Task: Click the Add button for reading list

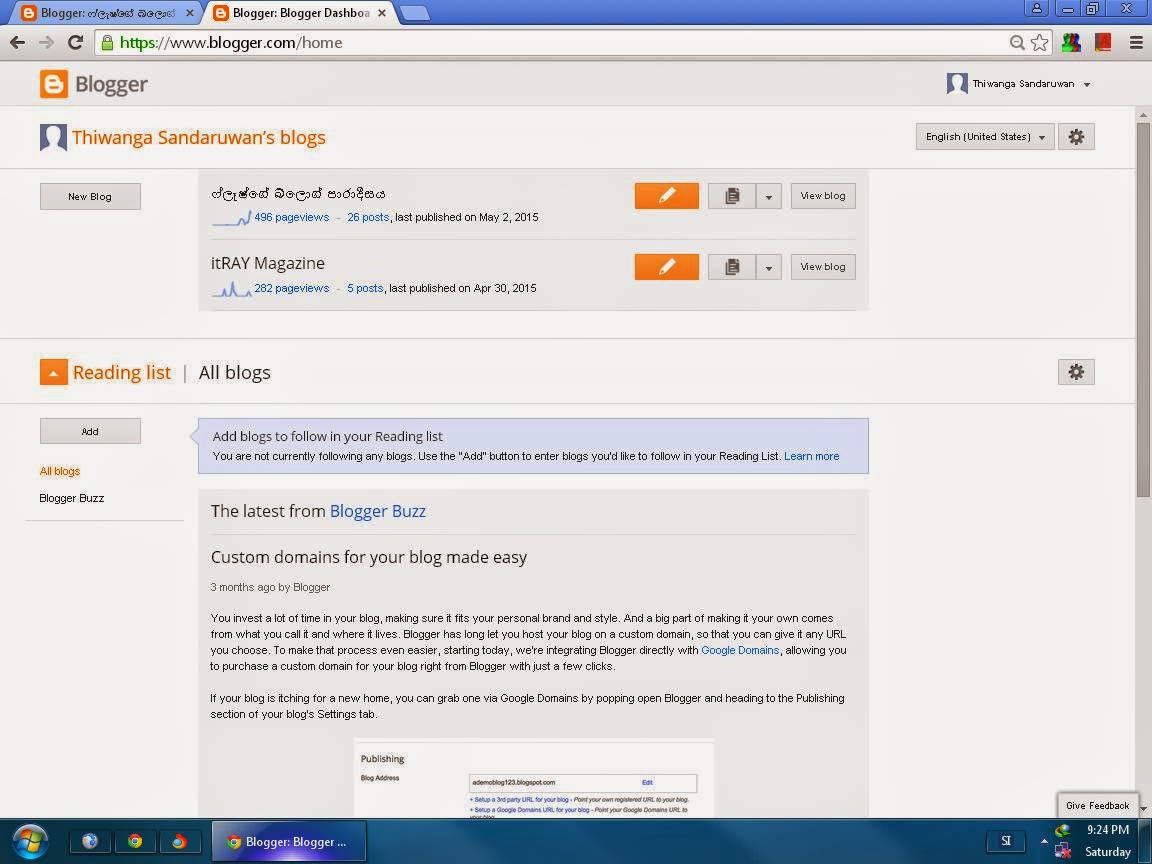Action: click(x=90, y=431)
